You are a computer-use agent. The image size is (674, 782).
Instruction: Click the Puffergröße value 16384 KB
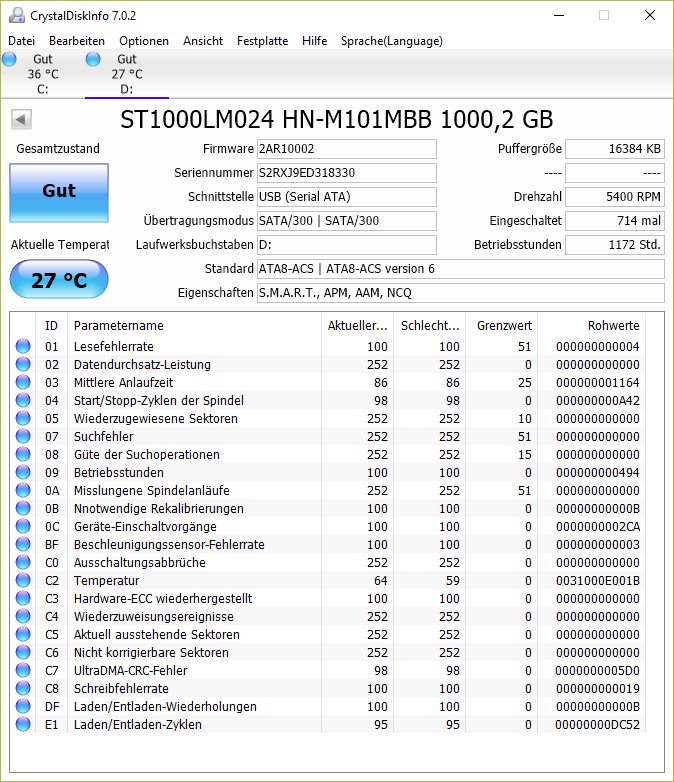coord(615,149)
